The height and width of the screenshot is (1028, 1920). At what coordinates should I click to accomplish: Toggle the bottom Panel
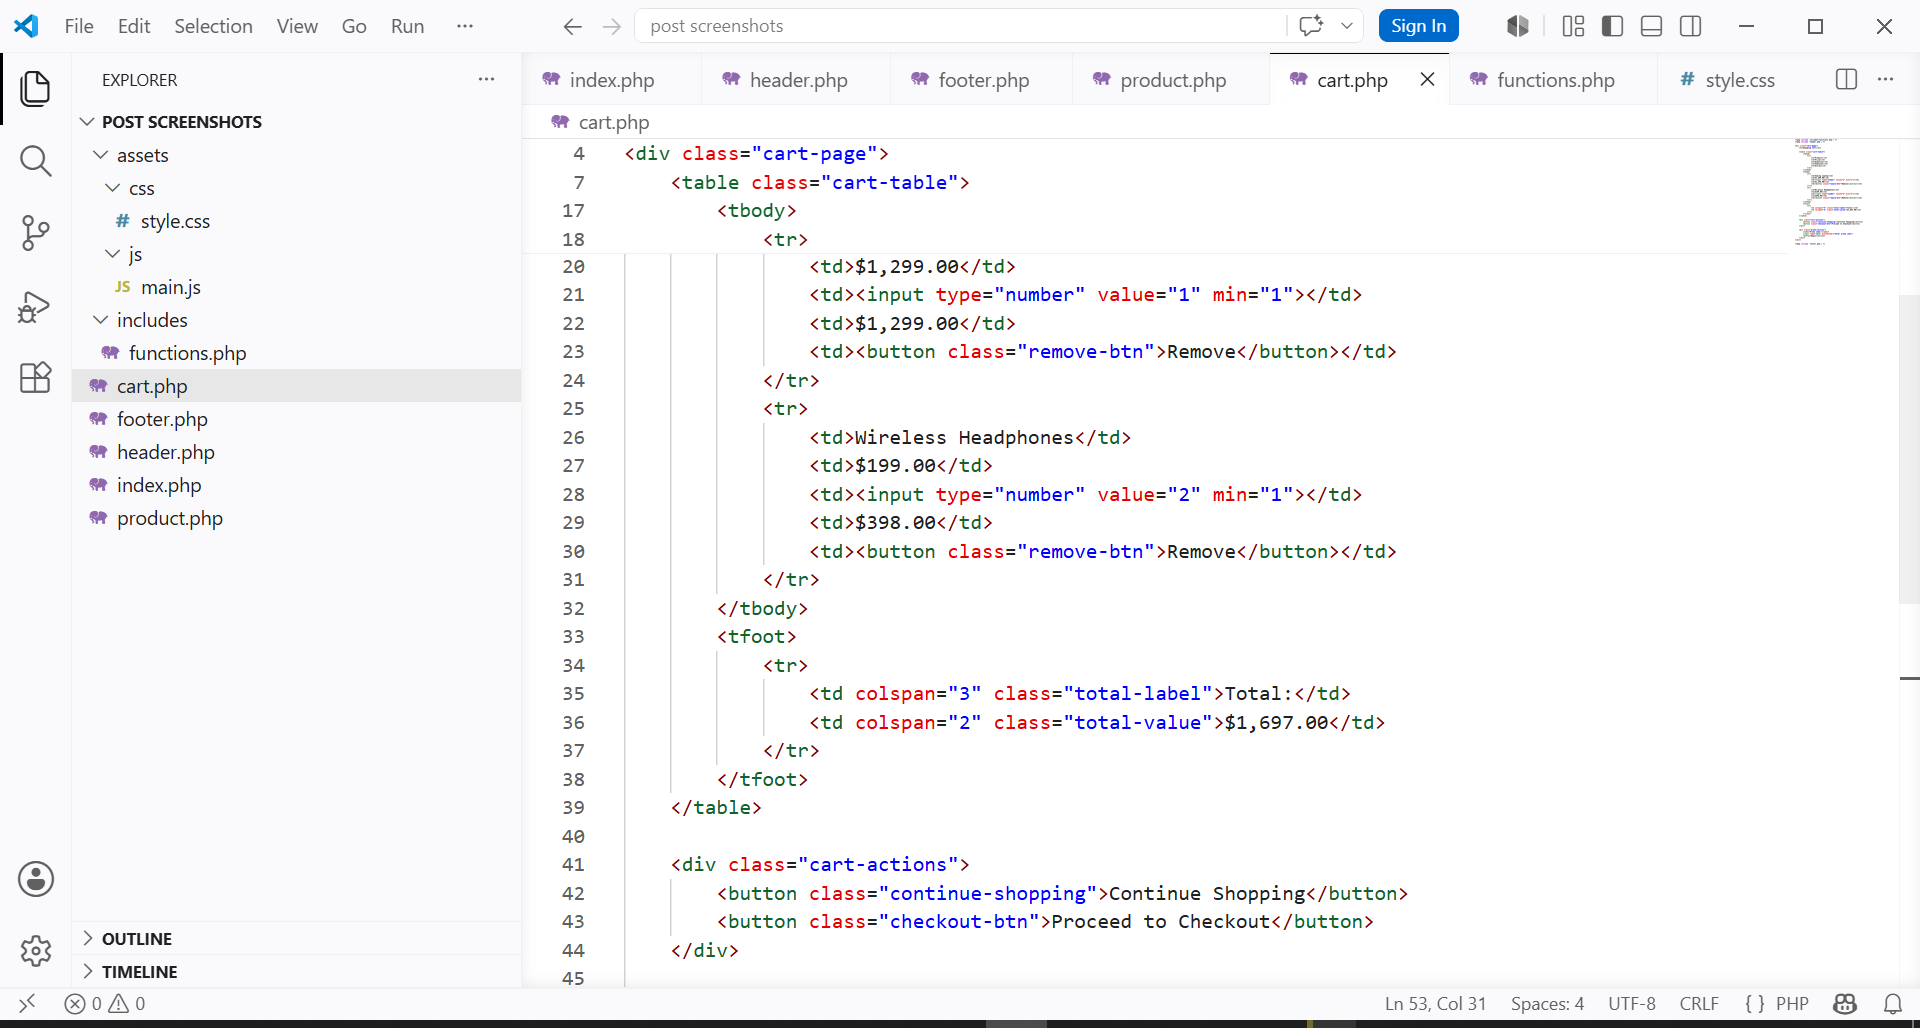pyautogui.click(x=1652, y=26)
